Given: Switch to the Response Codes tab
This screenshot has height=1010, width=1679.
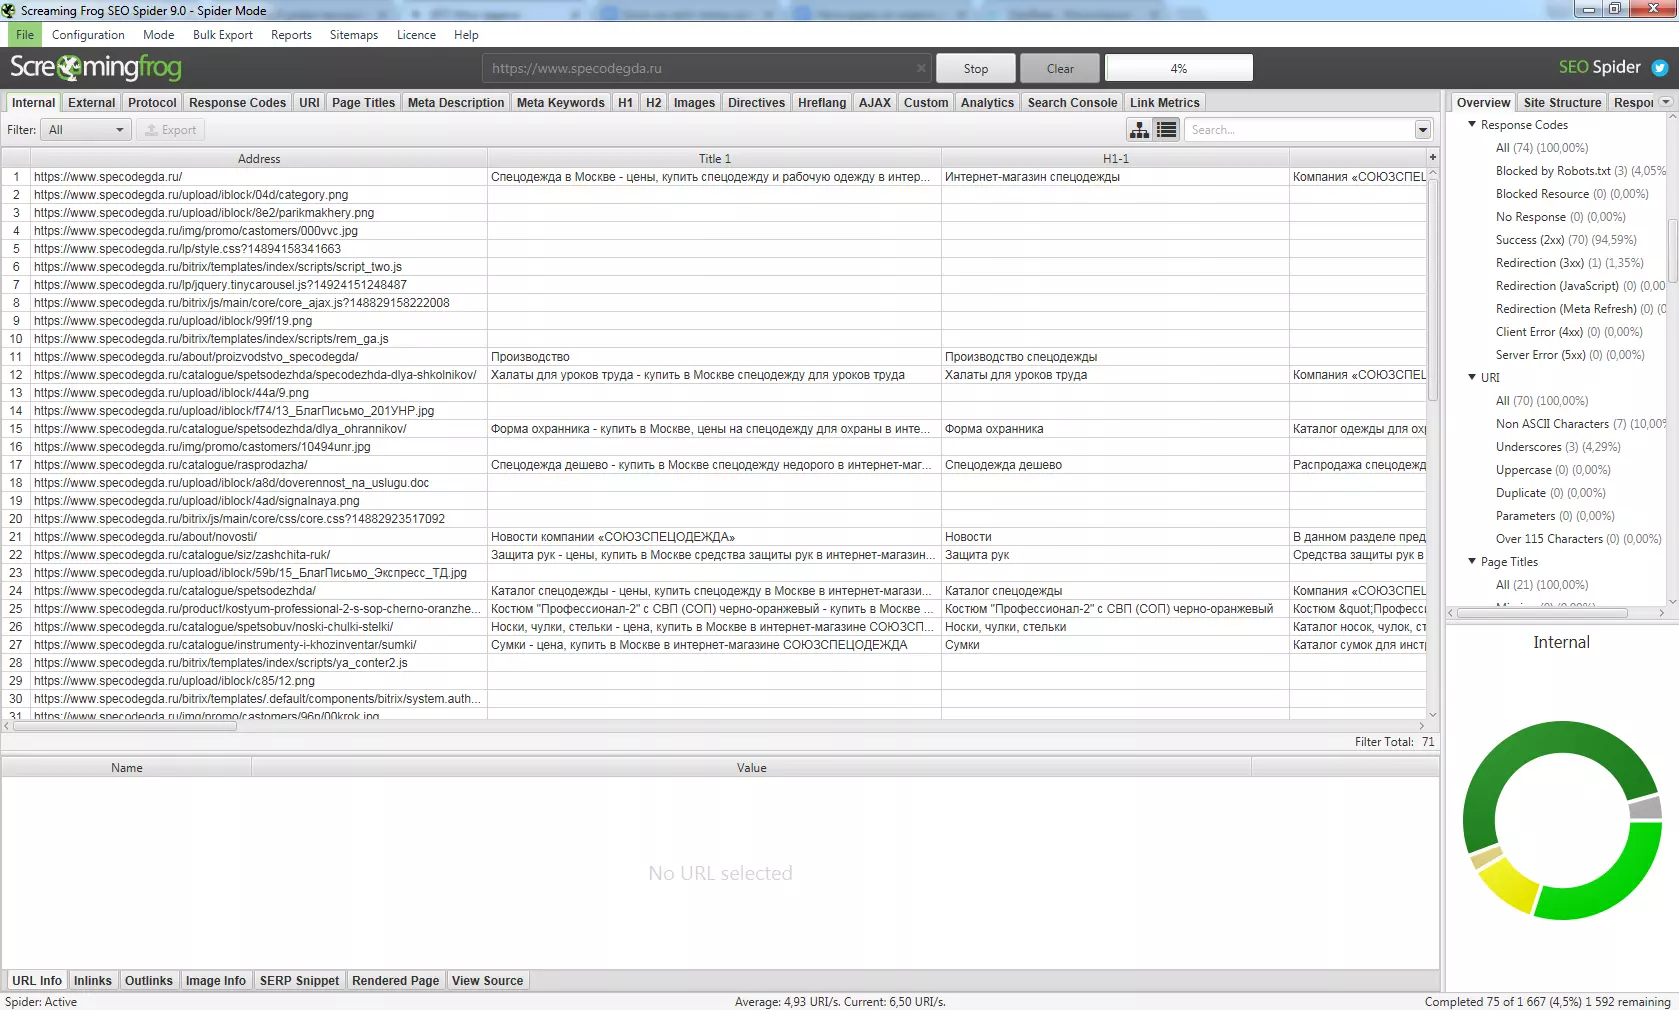Looking at the screenshot, I should click(x=237, y=103).
